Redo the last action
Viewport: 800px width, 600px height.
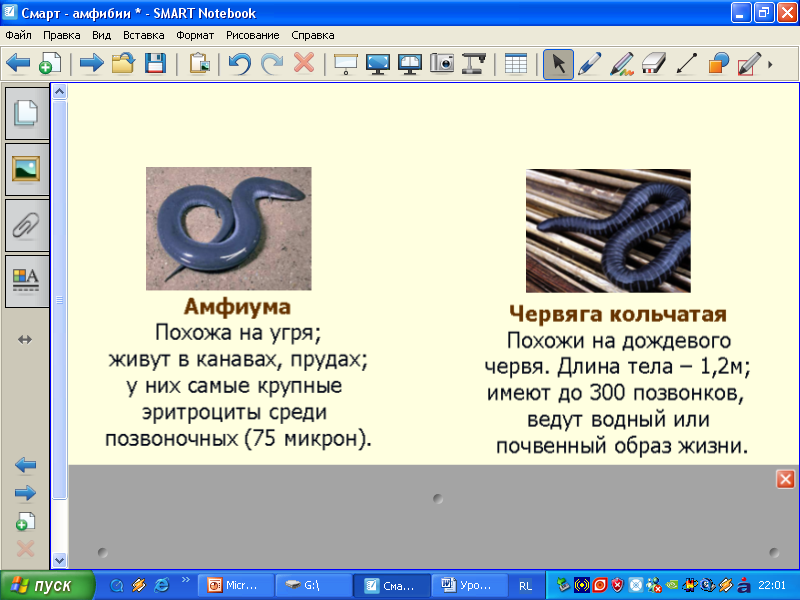(x=272, y=64)
